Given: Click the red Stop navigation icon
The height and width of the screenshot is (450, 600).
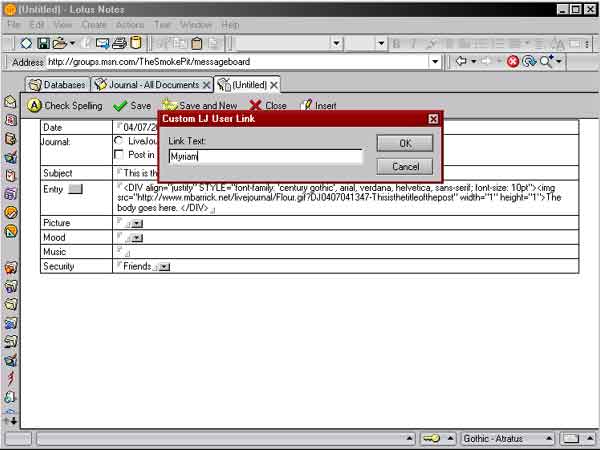Looking at the screenshot, I should pyautogui.click(x=513, y=61).
